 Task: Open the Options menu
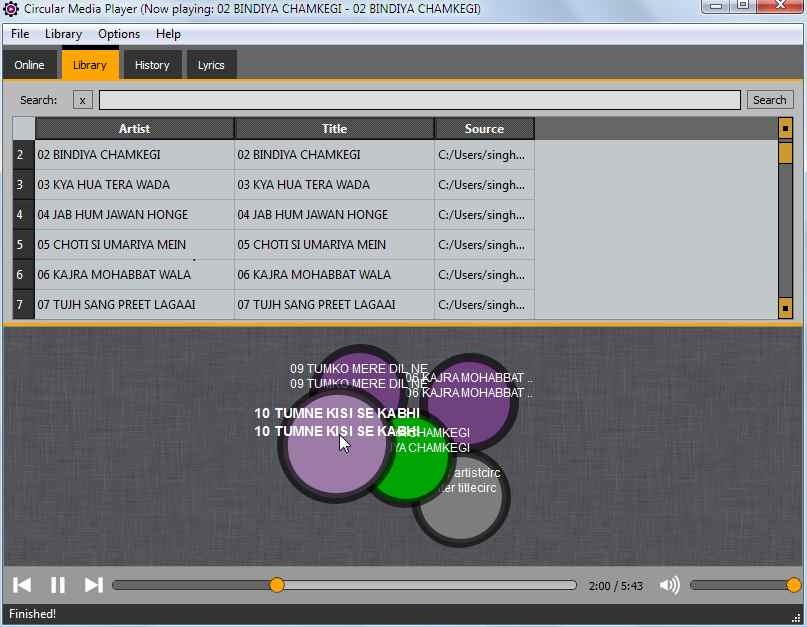click(119, 34)
